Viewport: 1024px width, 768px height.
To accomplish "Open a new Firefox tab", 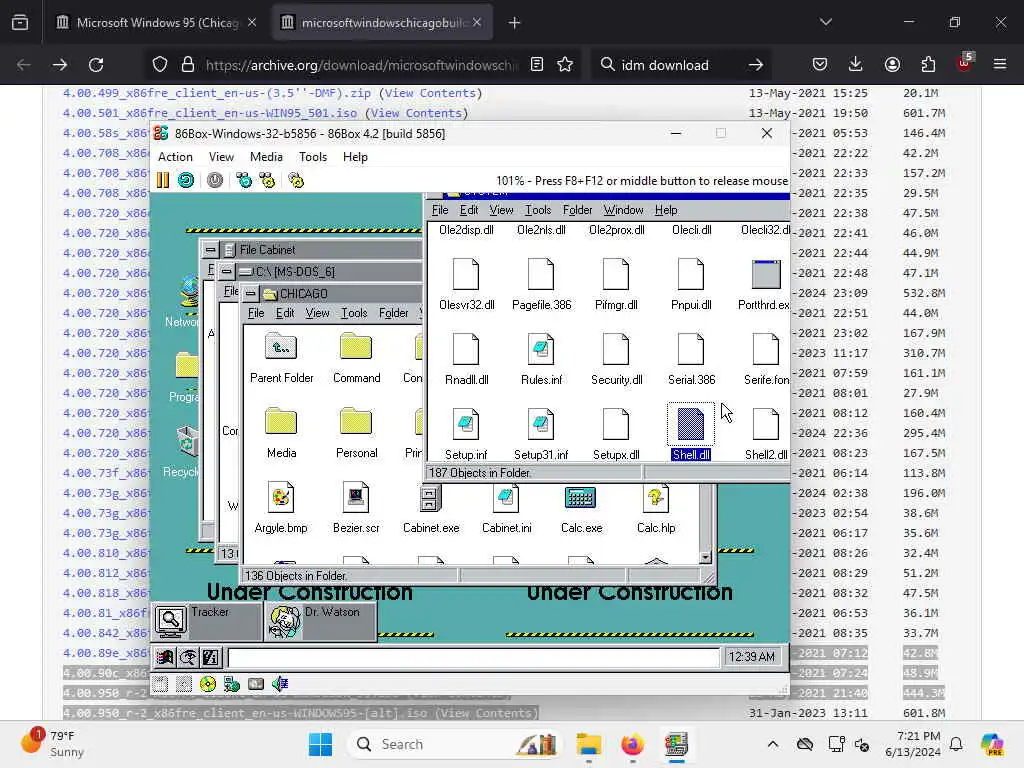I will pyautogui.click(x=515, y=23).
